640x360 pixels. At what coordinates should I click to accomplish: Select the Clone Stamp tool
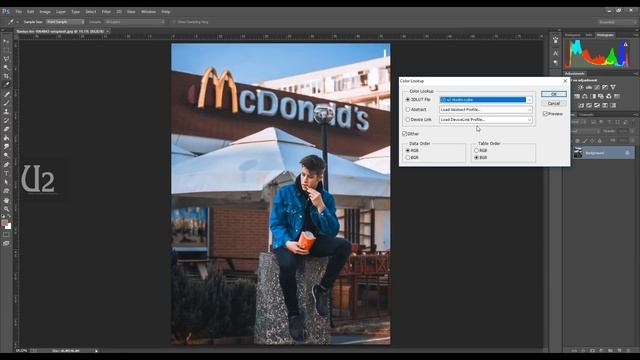point(6,111)
